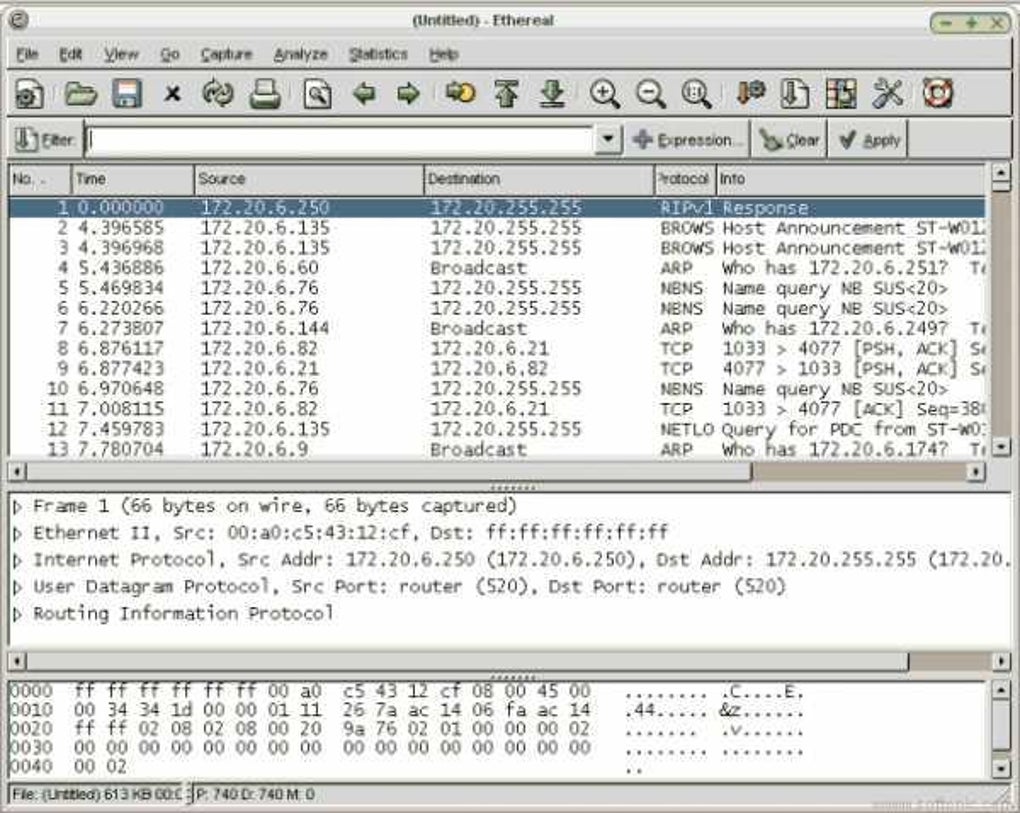Viewport: 1020px width, 813px height.
Task: Focus the display filter text field
Action: (x=340, y=140)
